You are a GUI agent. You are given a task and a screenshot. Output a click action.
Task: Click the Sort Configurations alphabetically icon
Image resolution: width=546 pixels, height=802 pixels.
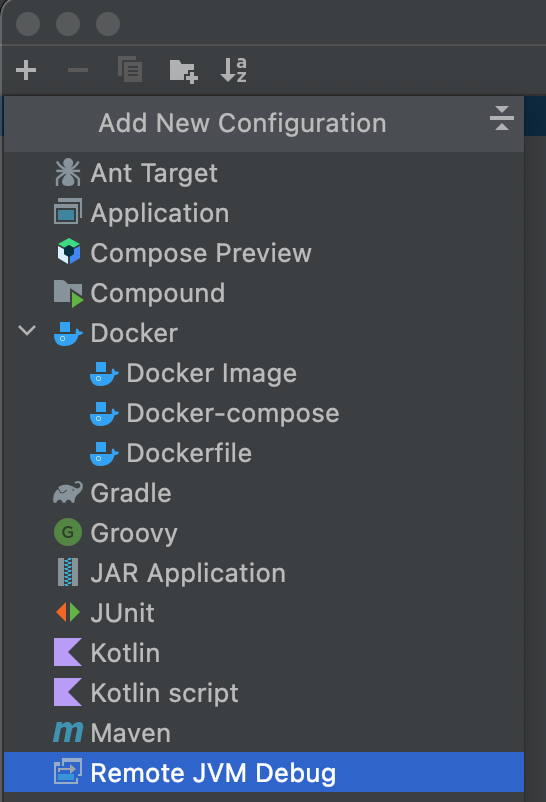click(x=233, y=70)
